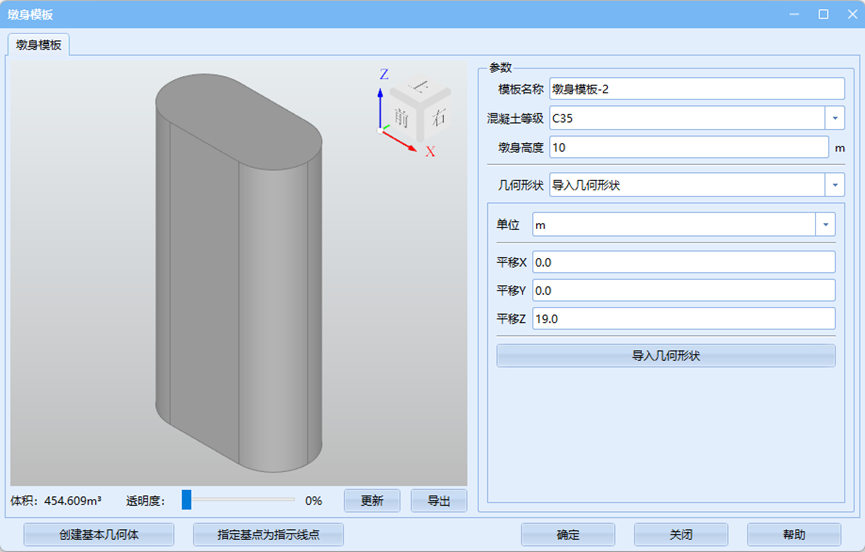Open help via the 帮助 button

pyautogui.click(x=793, y=535)
